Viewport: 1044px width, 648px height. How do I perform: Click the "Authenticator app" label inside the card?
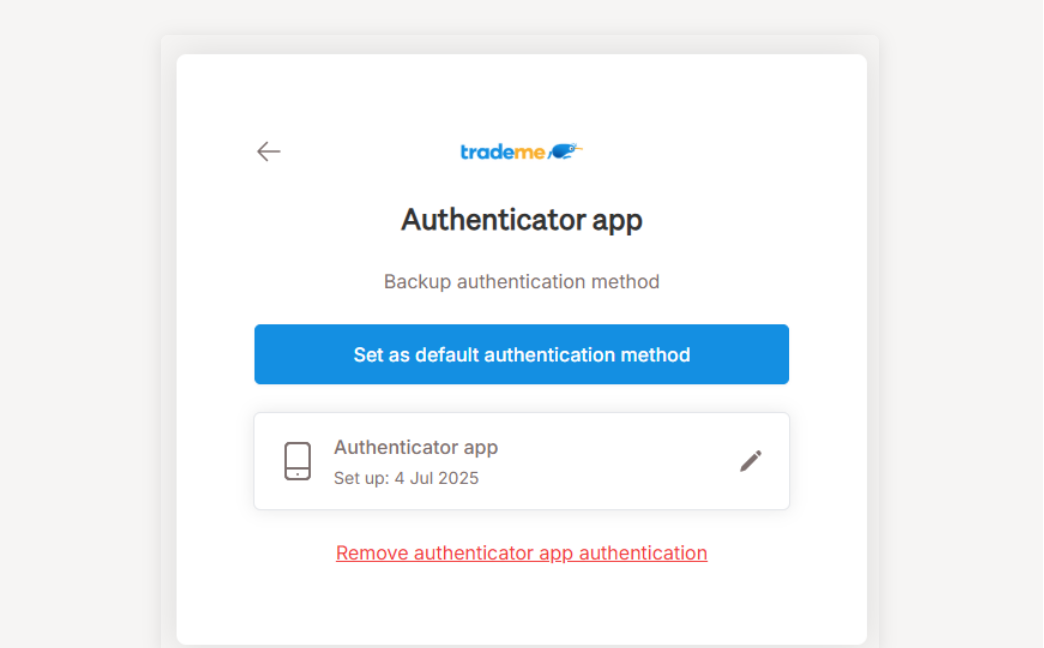coord(416,447)
